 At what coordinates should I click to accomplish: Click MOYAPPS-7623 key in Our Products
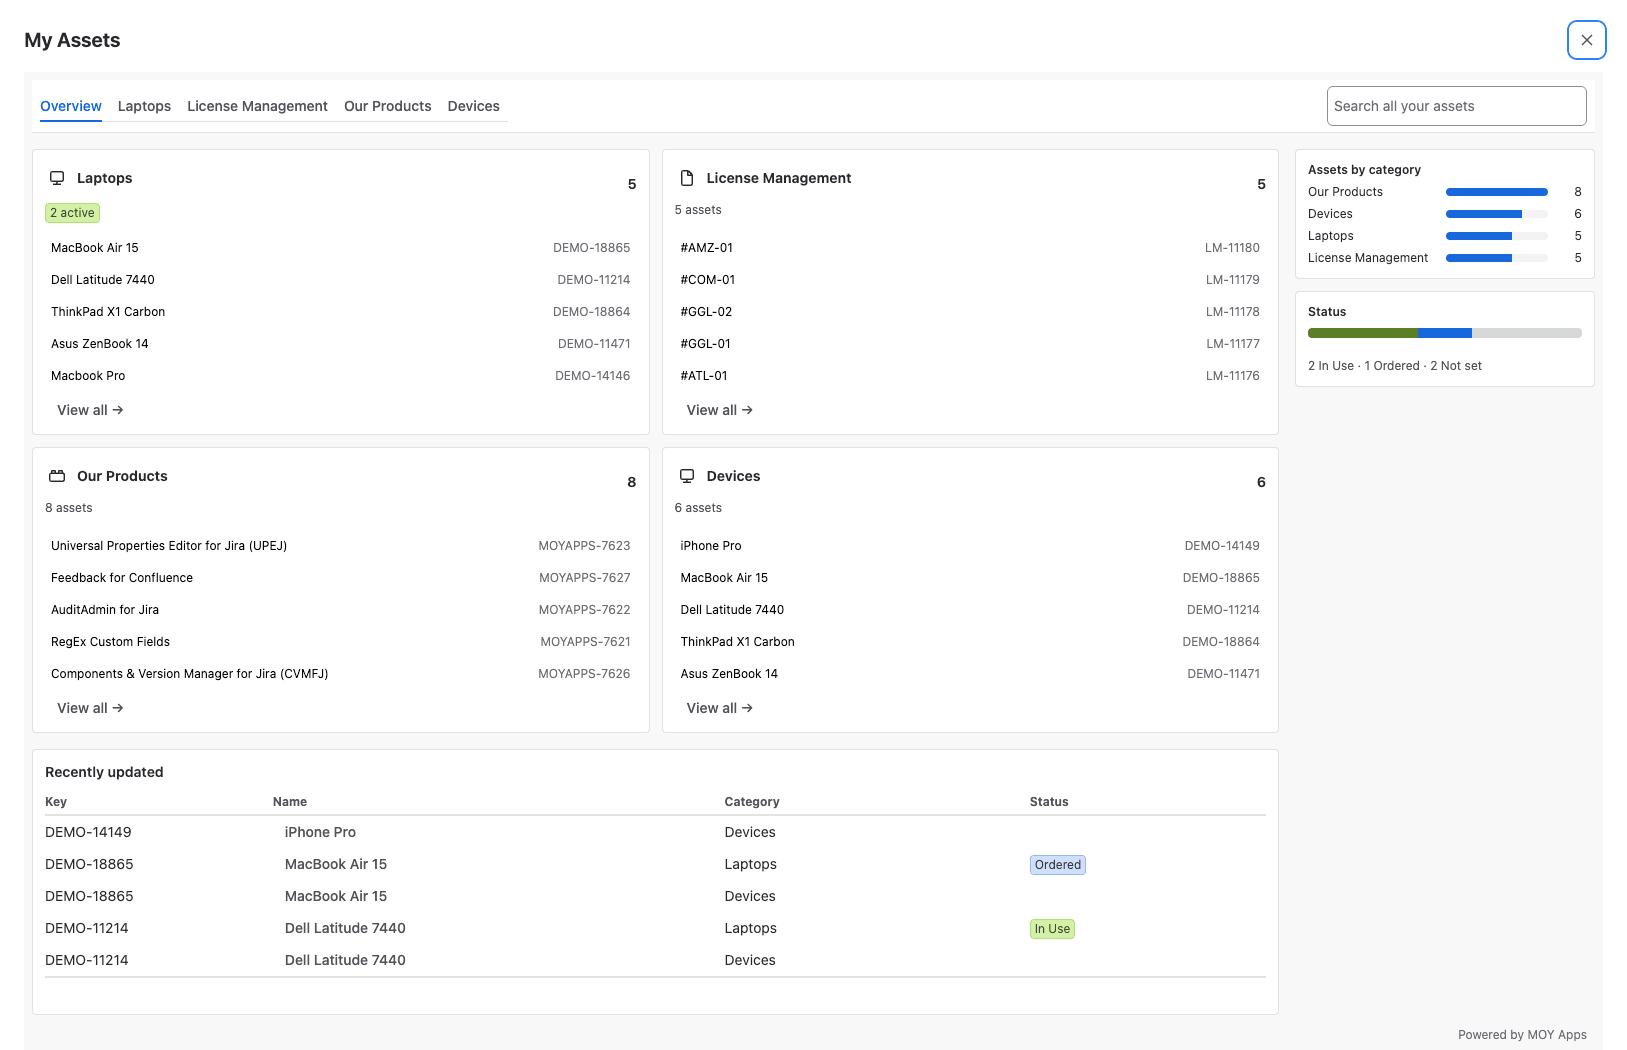click(584, 546)
